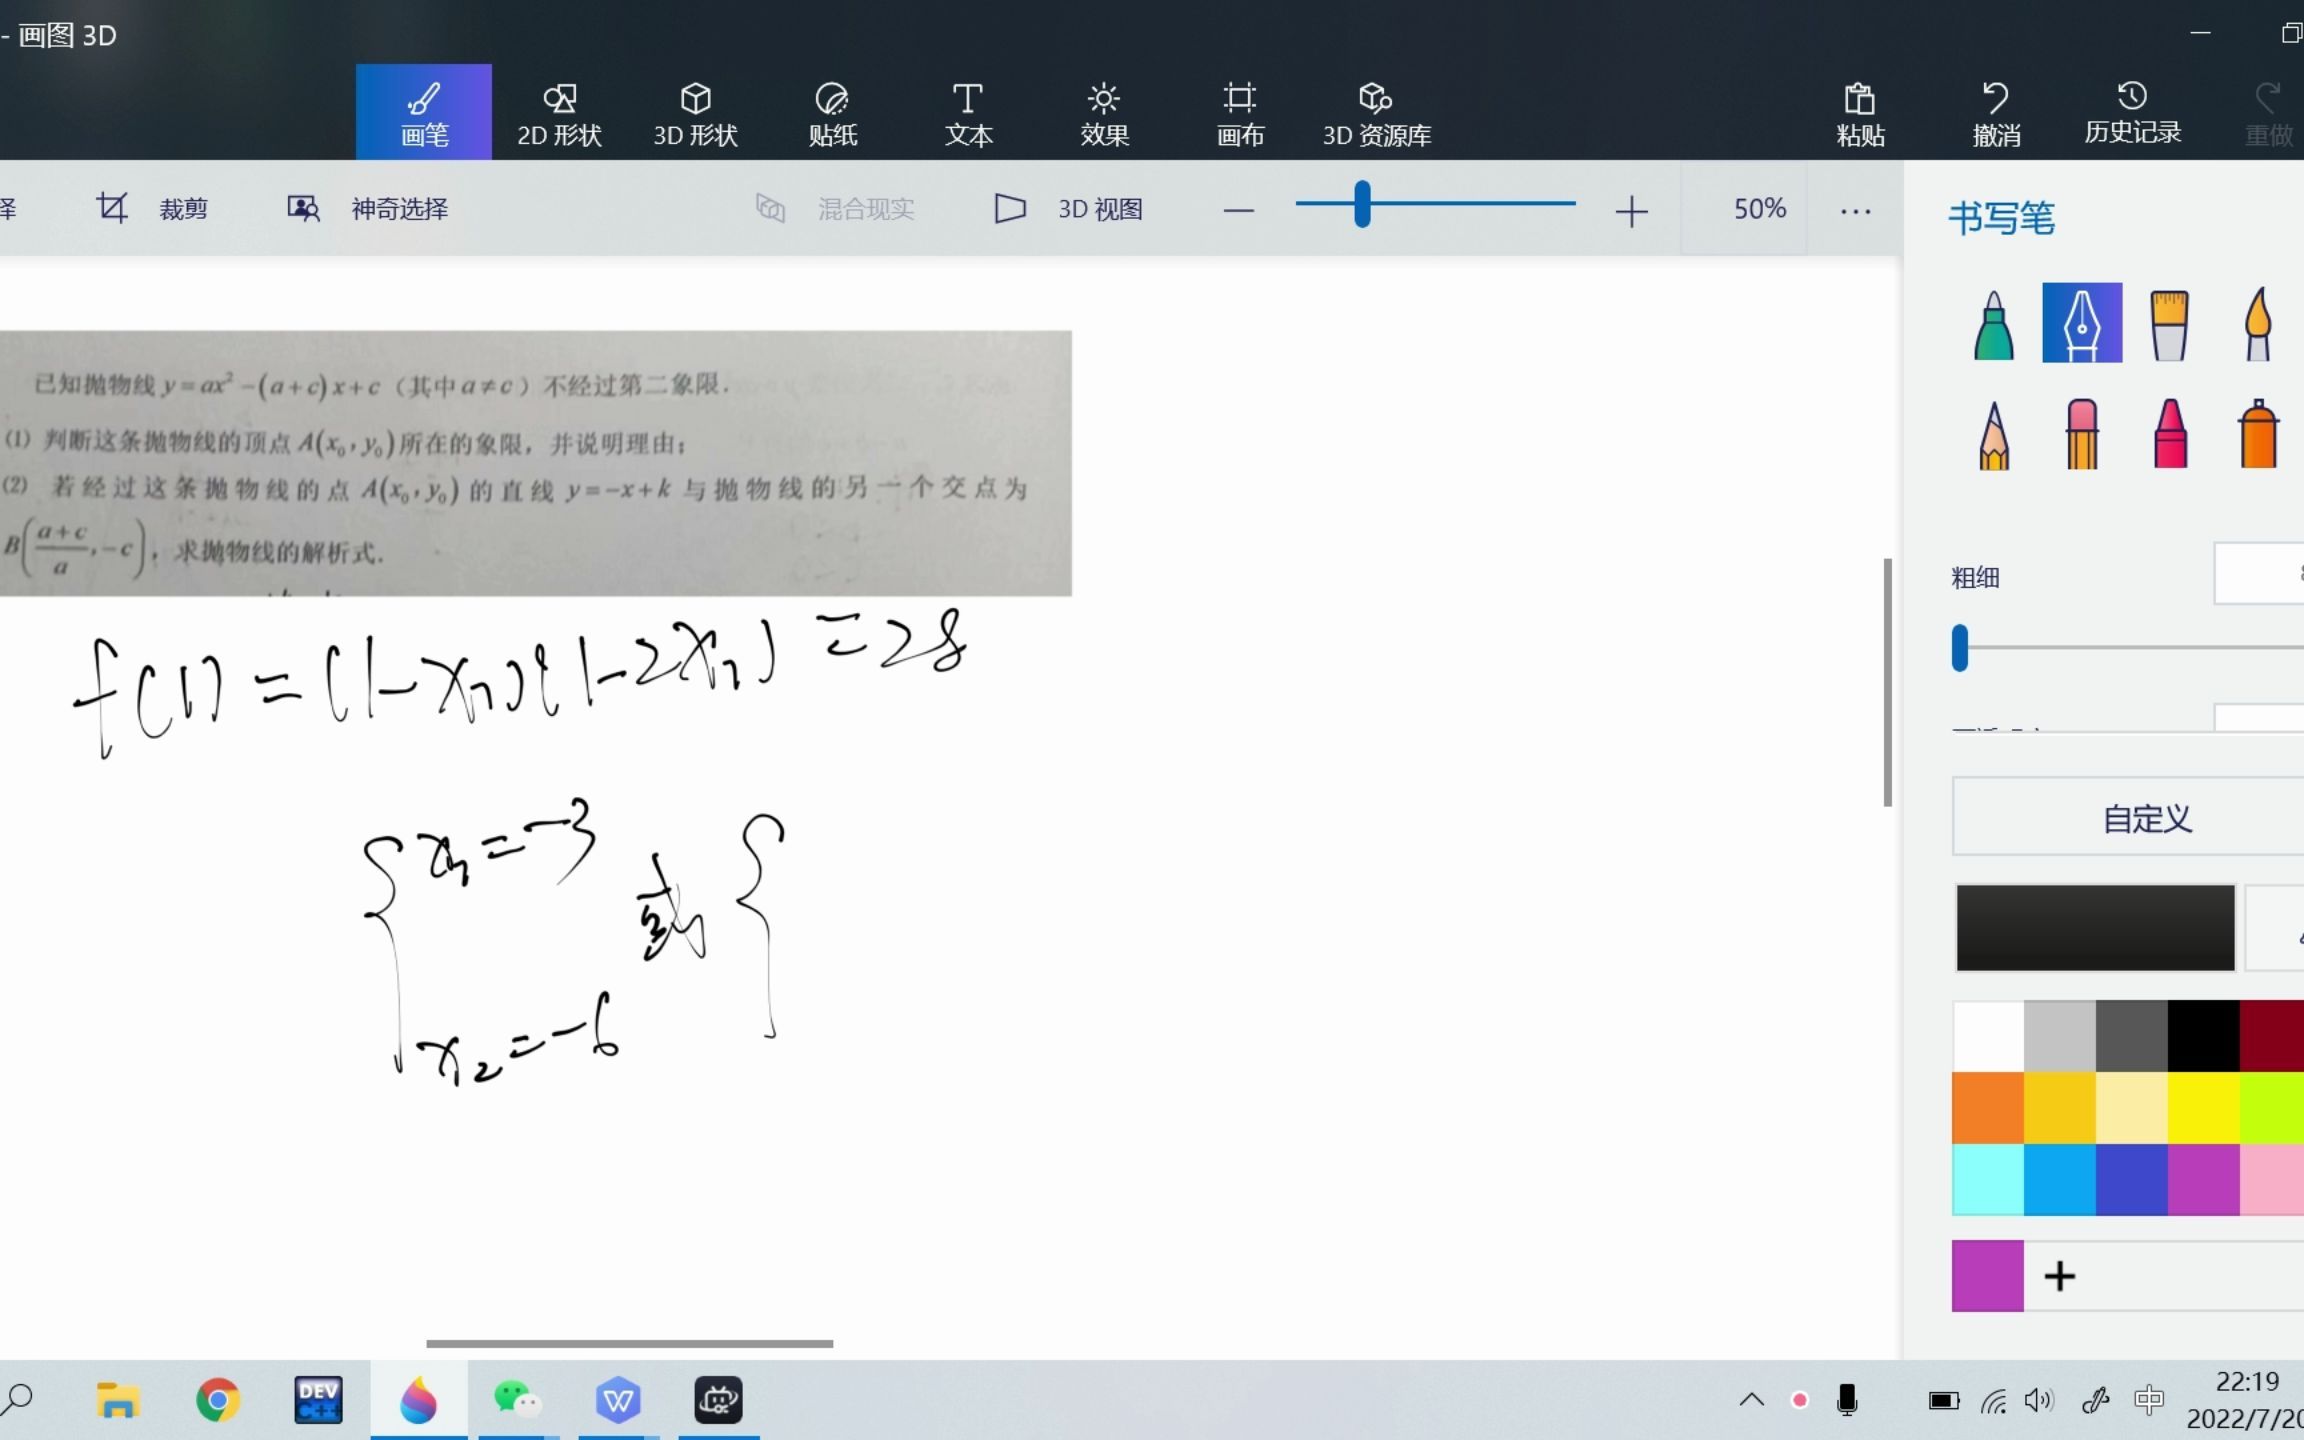Image resolution: width=2304 pixels, height=1440 pixels.
Task: Switch to the 3D 形状 tab
Action: 694,112
